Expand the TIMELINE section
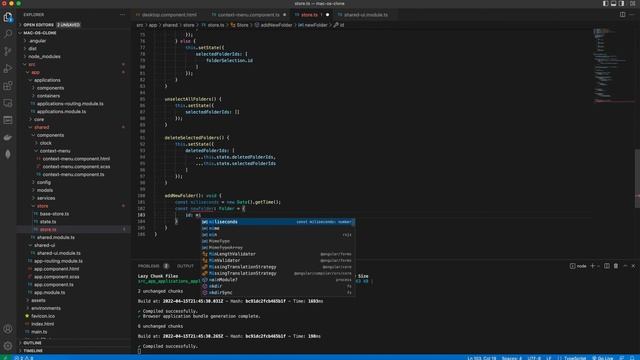640x360 pixels. [x=73, y=351]
